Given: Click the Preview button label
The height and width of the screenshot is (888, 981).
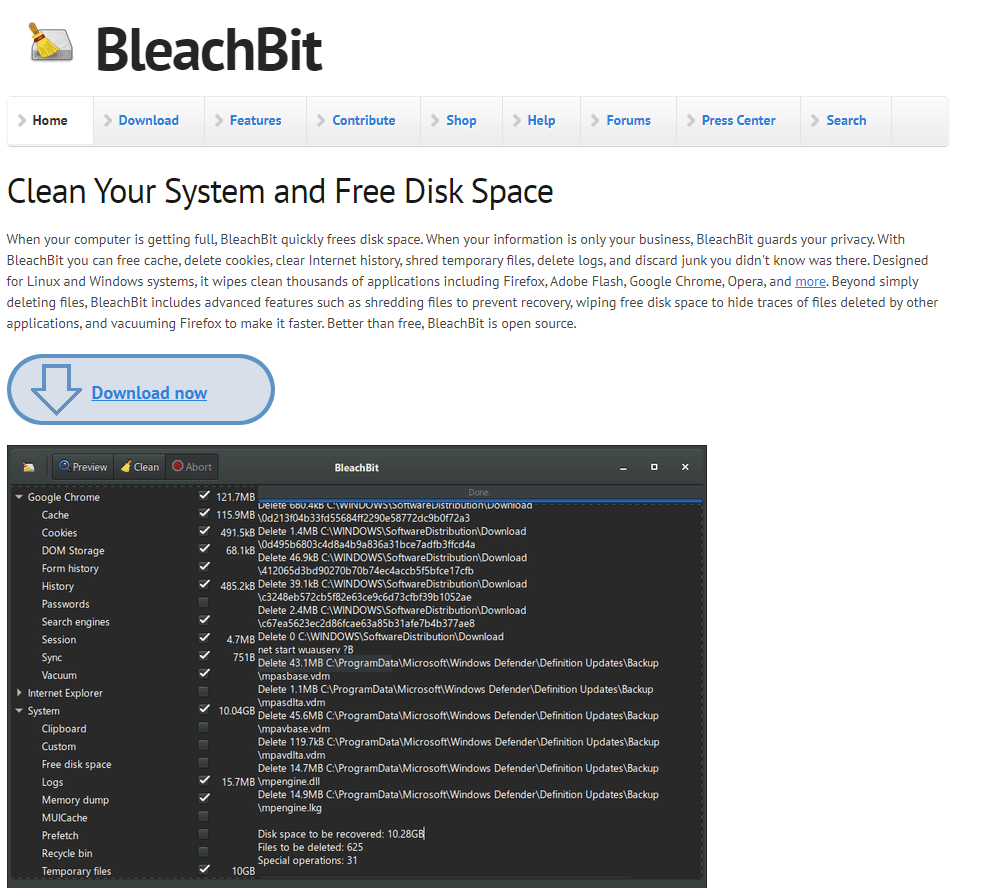Looking at the screenshot, I should click(x=89, y=467).
